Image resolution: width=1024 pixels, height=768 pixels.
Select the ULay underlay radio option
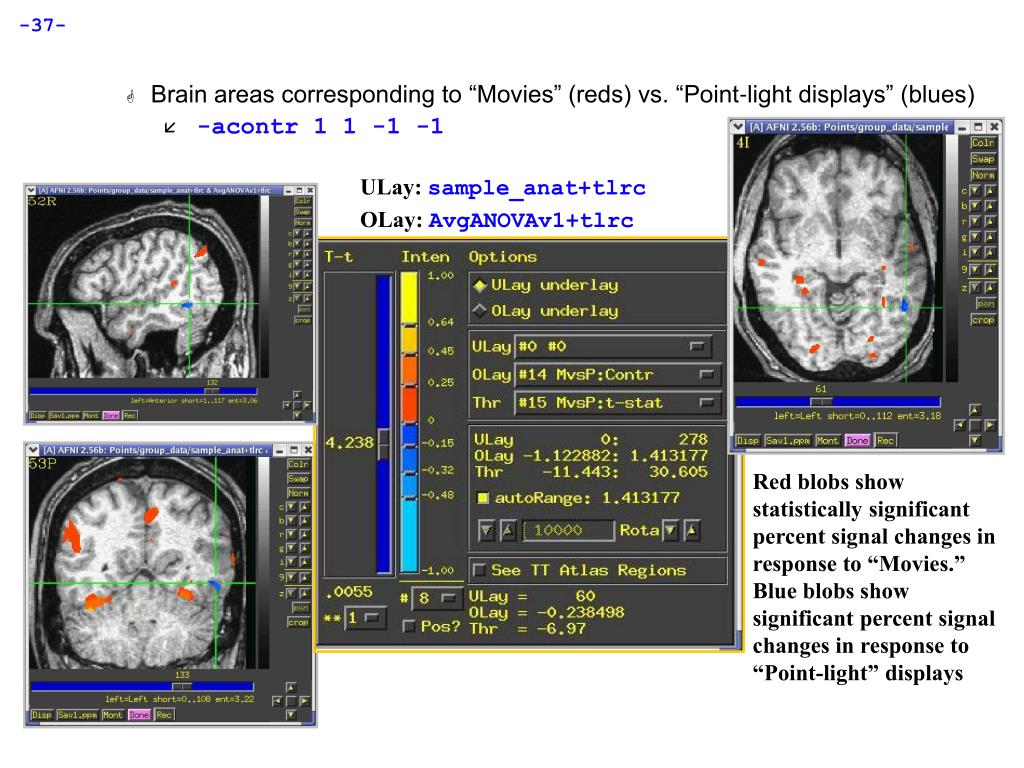[481, 285]
